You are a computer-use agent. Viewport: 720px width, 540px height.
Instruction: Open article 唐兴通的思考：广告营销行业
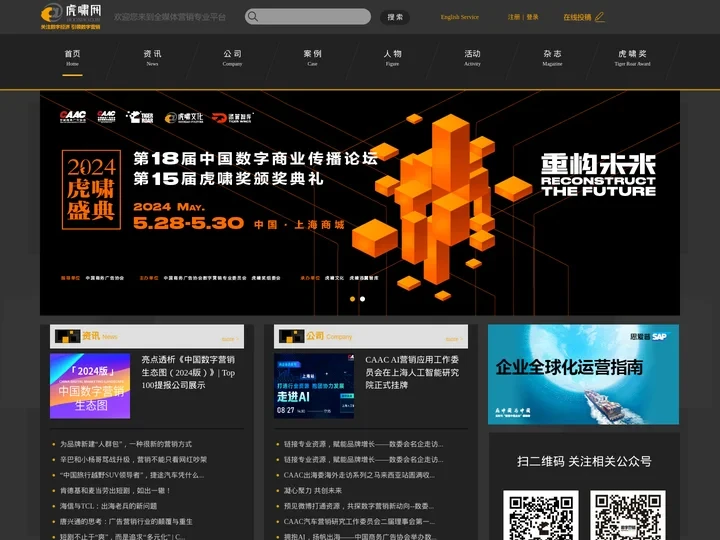click(126, 522)
